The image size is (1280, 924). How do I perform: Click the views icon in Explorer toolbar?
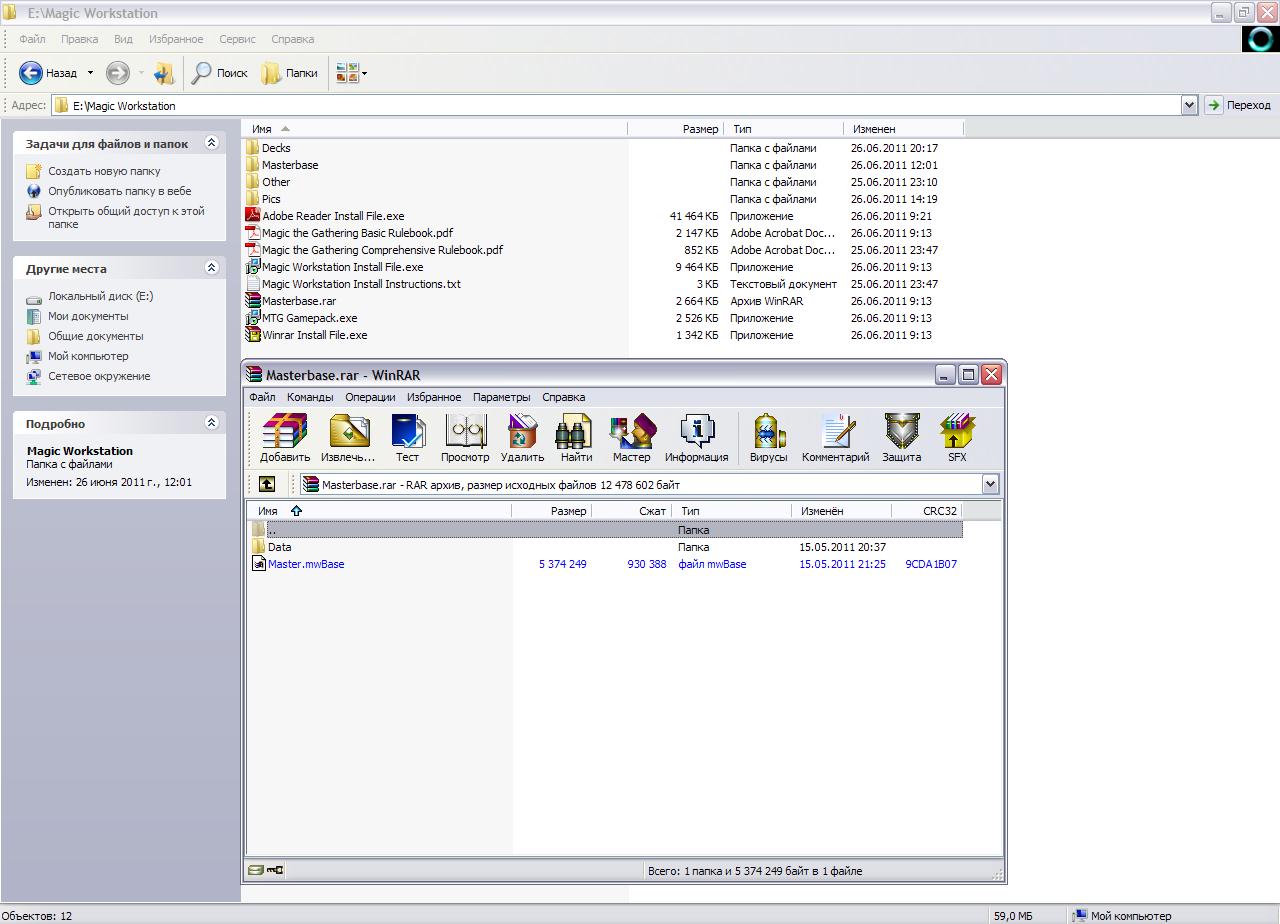point(347,73)
